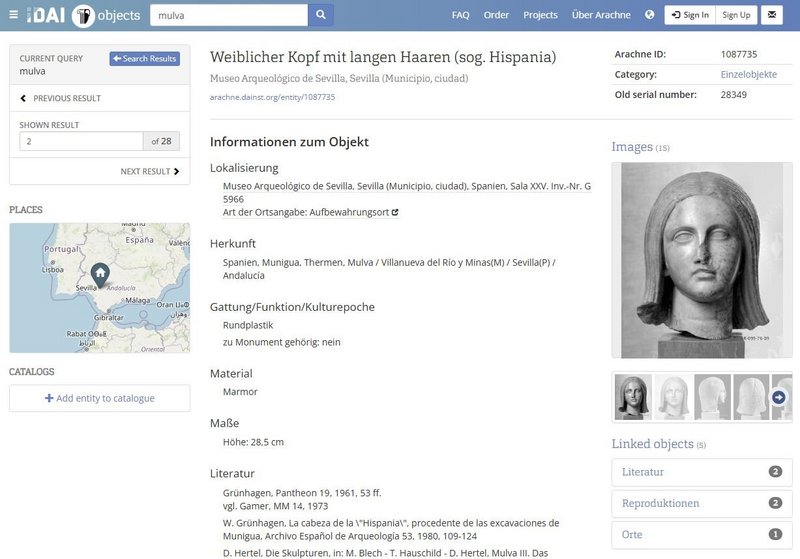Go back to Search Results
800x559 pixels.
click(x=144, y=59)
